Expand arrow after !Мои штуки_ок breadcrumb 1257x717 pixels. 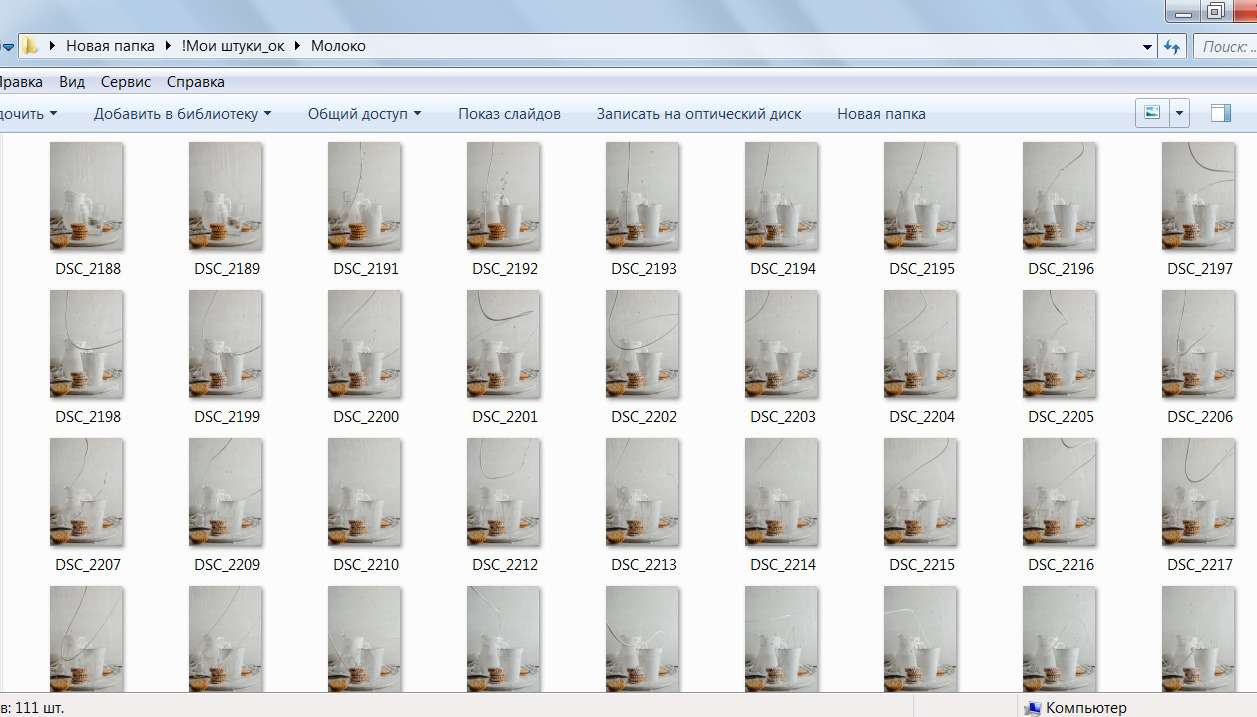[x=297, y=46]
